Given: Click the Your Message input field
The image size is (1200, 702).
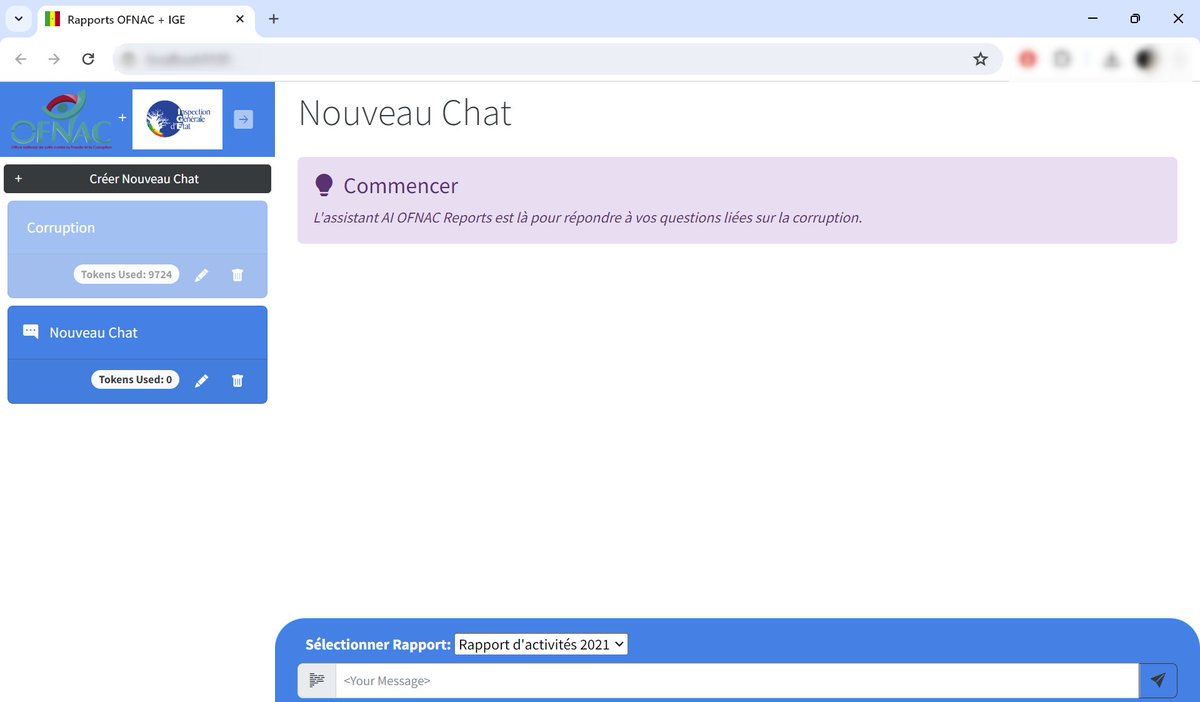Looking at the screenshot, I should 737,681.
